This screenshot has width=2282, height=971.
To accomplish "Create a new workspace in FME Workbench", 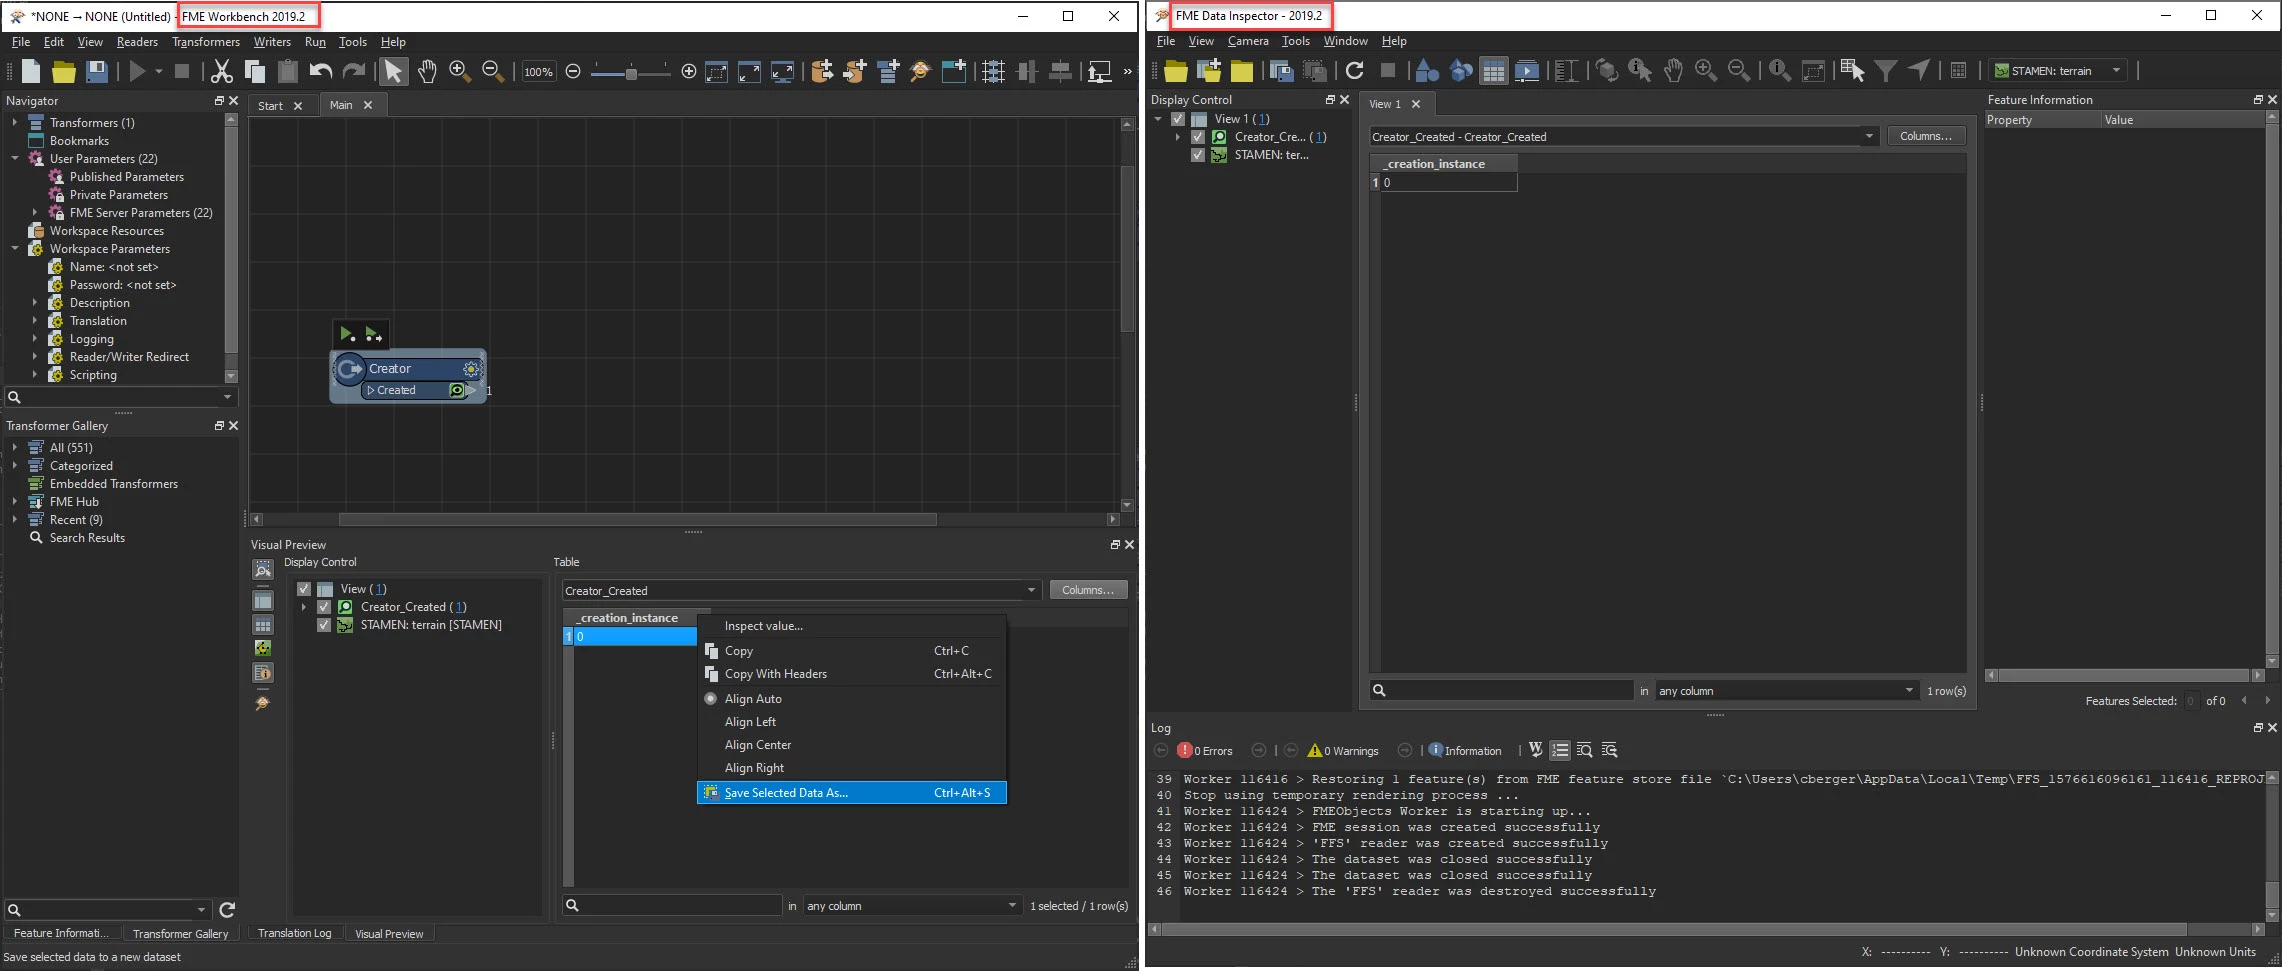I will 31,71.
